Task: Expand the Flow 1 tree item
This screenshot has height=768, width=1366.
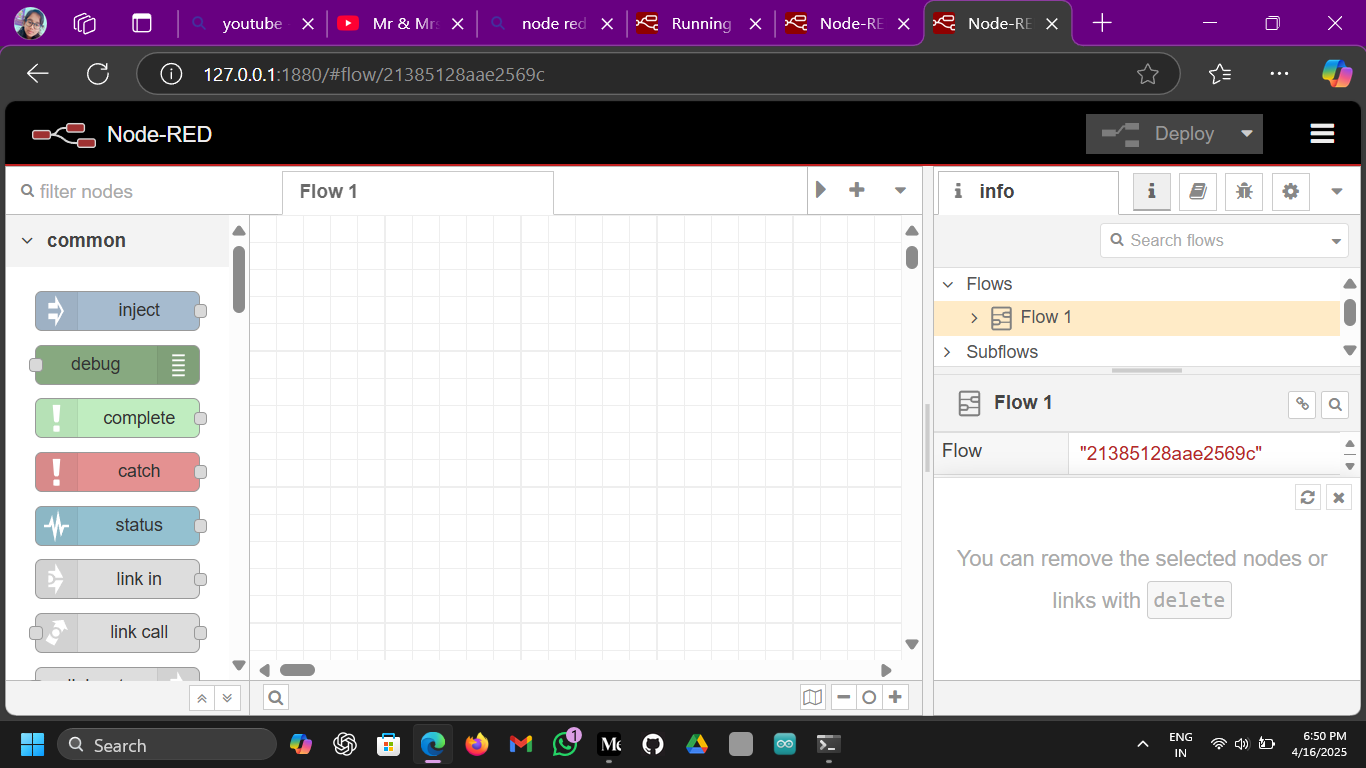Action: tap(974, 318)
